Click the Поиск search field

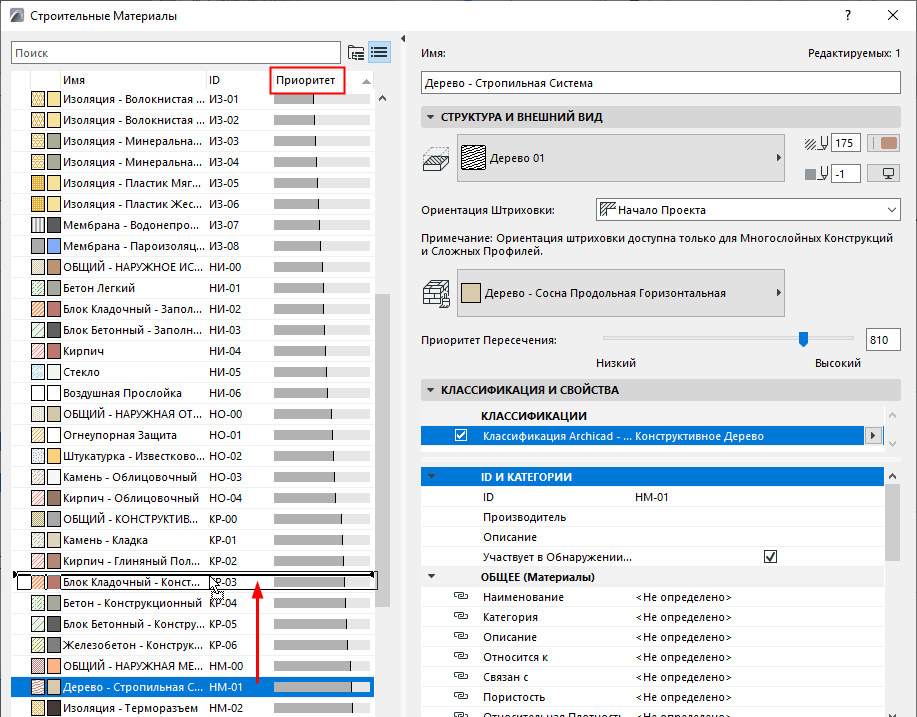coord(175,53)
